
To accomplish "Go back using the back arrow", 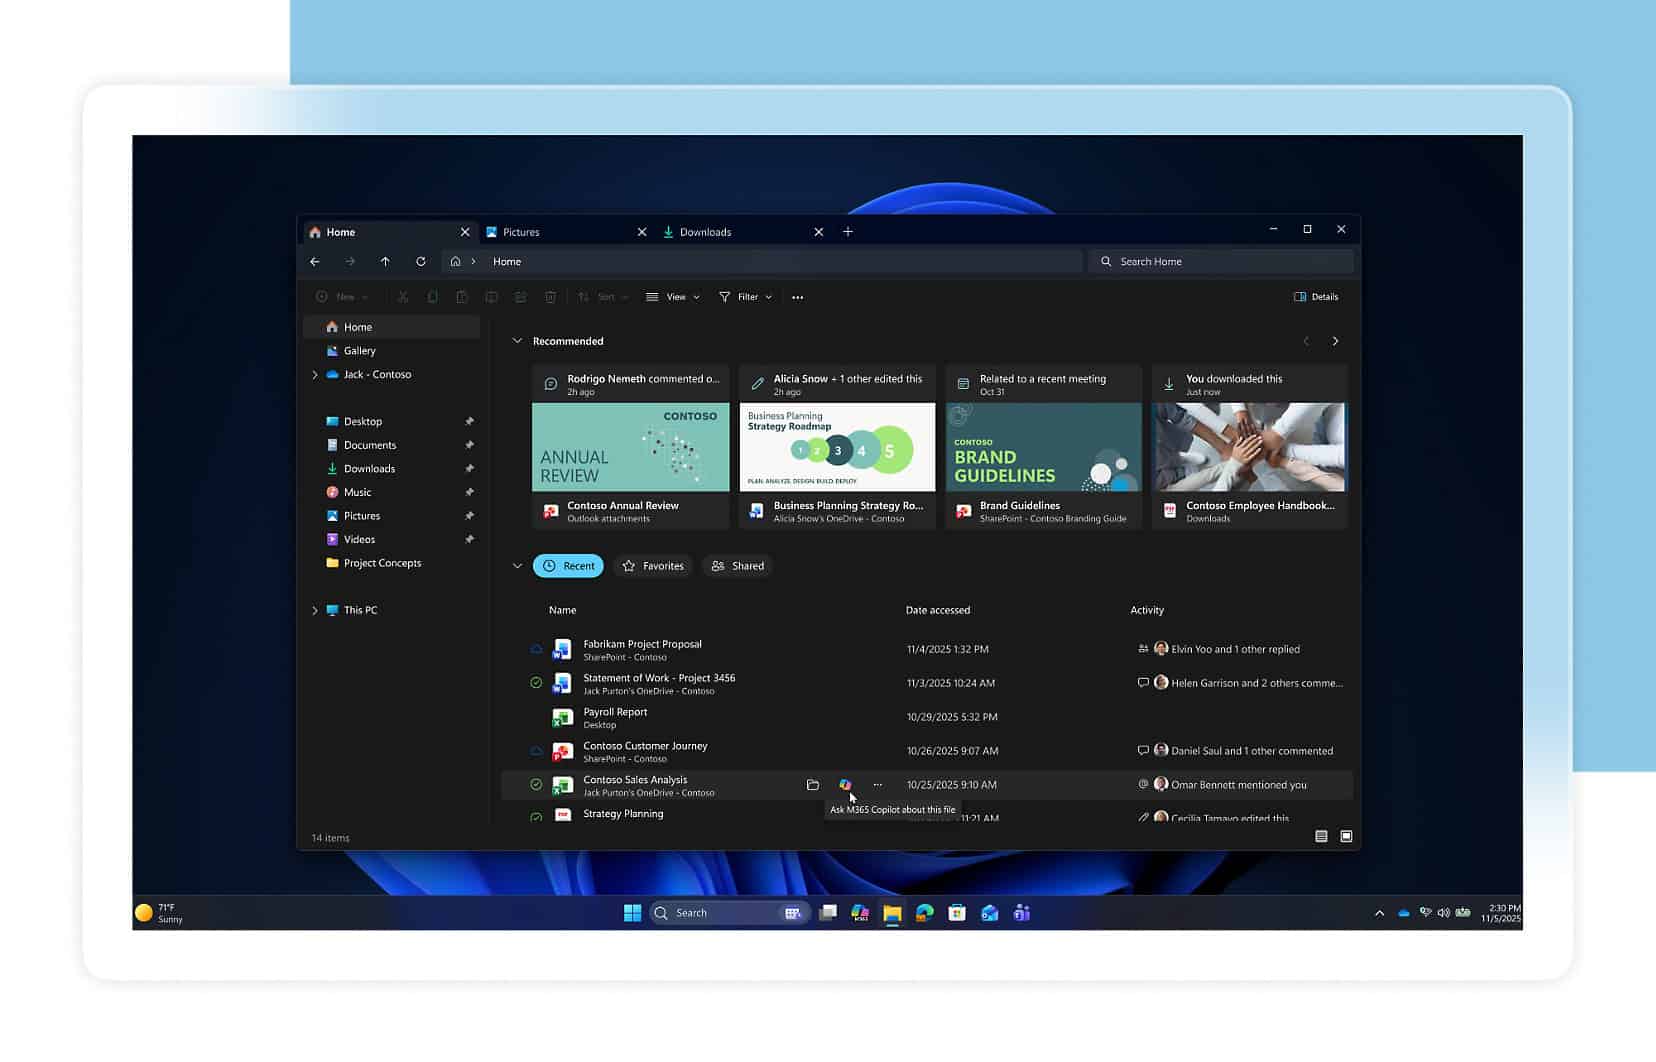I will 315,261.
